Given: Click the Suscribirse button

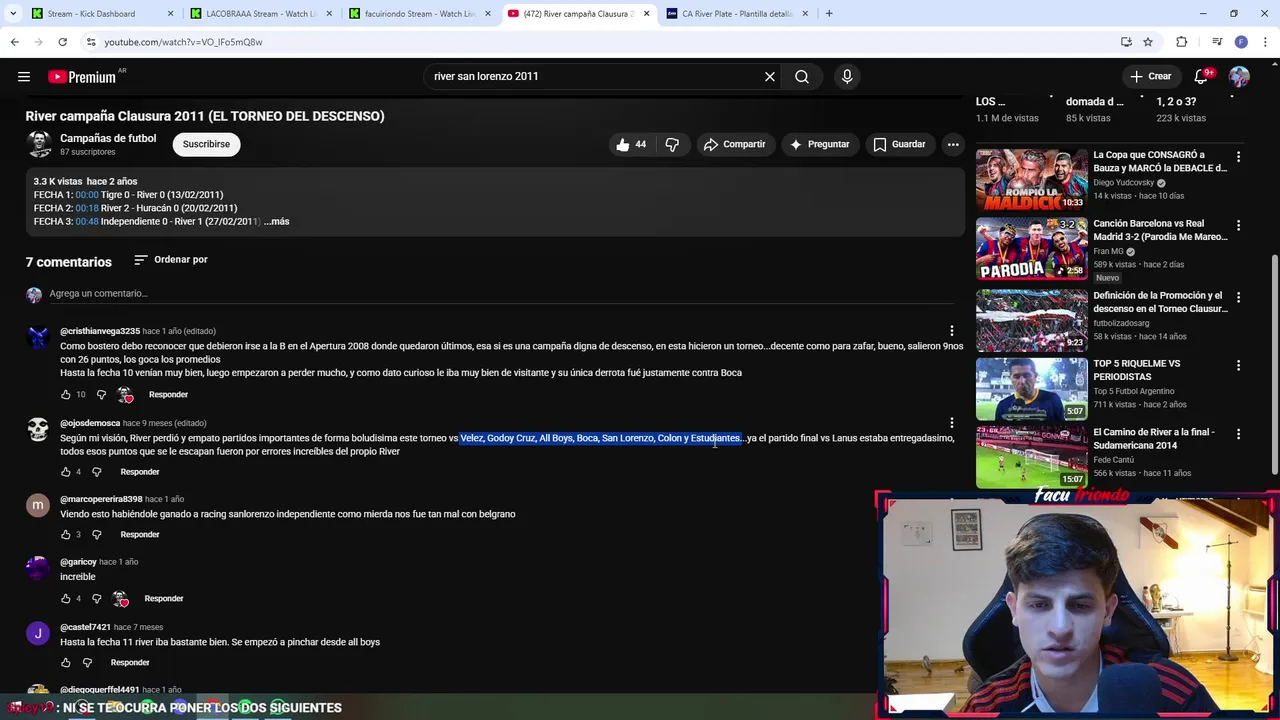Looking at the screenshot, I should click(x=206, y=144).
